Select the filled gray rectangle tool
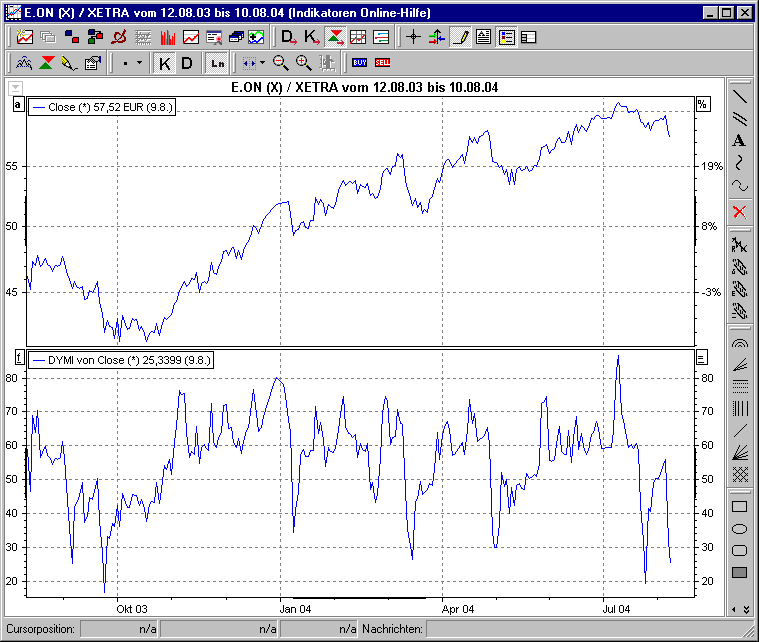The width and height of the screenshot is (759, 642). pos(739,572)
